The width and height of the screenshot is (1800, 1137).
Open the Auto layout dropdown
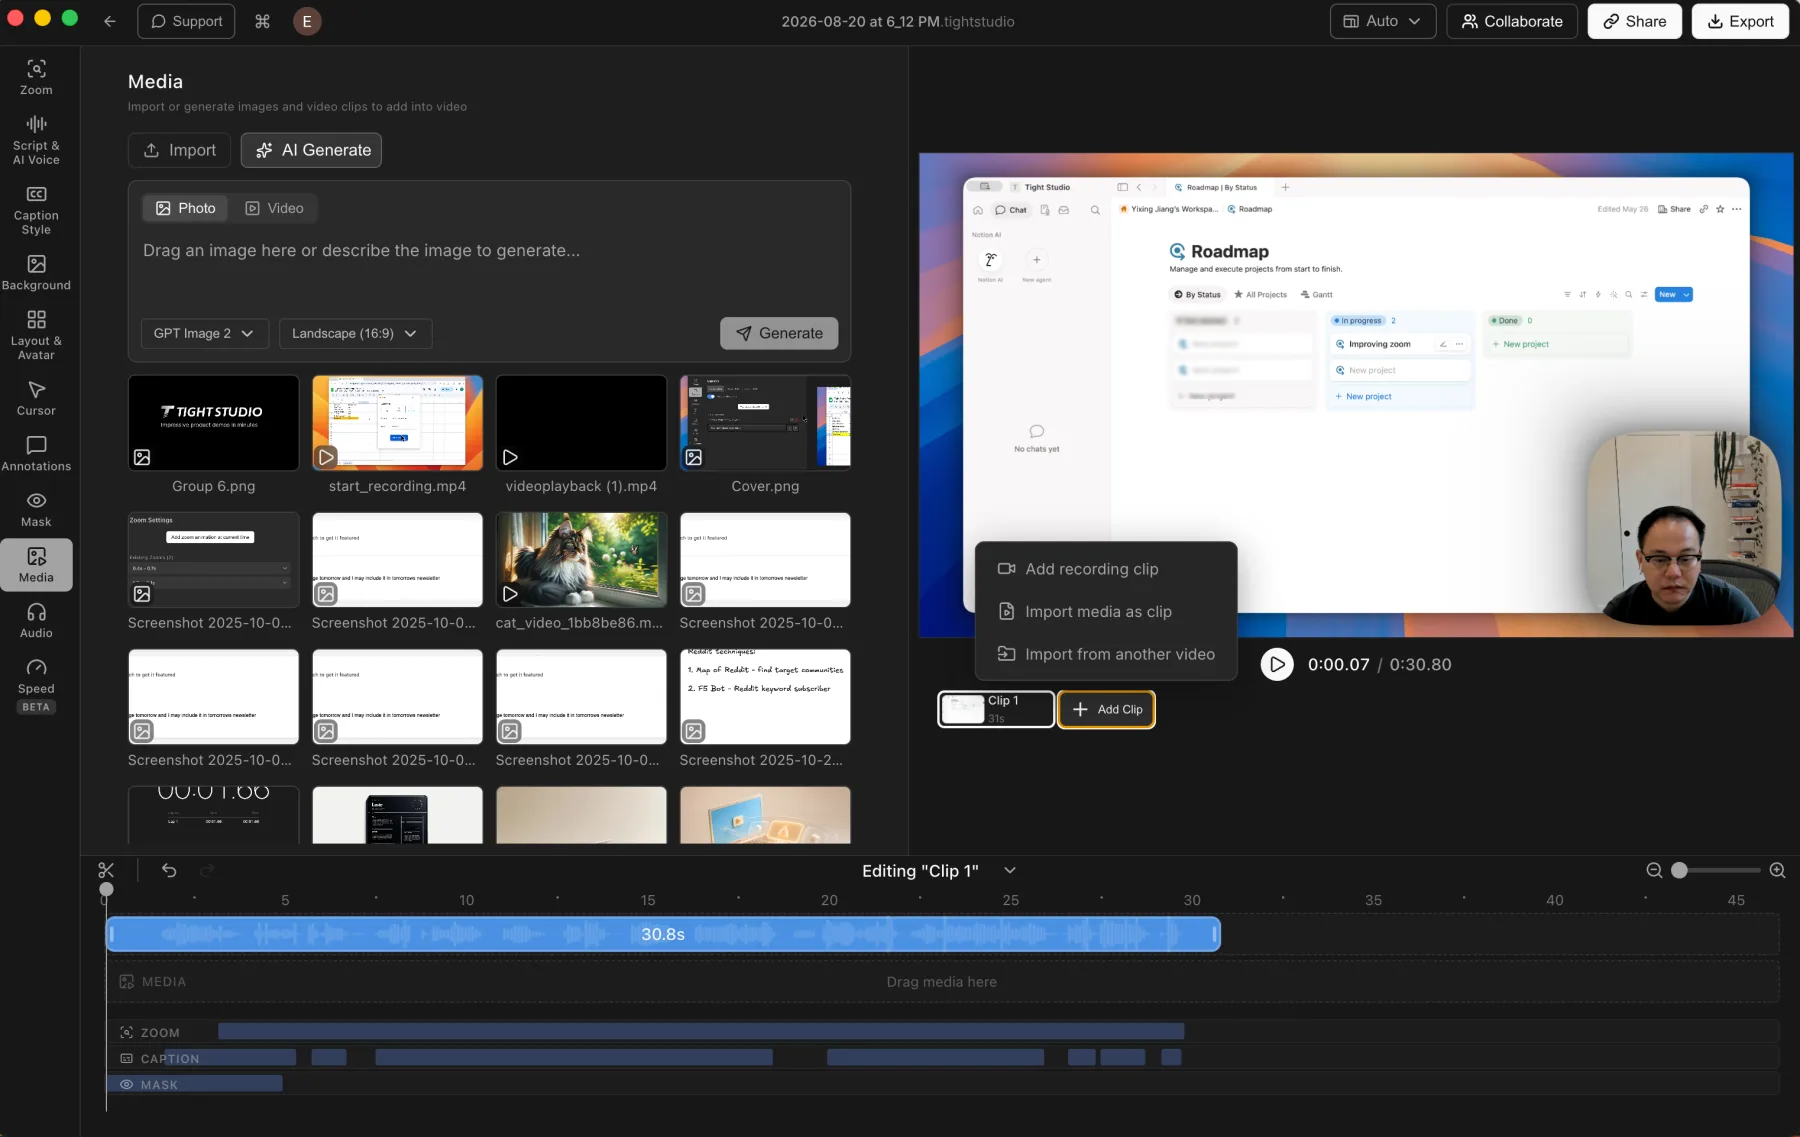1382,21
